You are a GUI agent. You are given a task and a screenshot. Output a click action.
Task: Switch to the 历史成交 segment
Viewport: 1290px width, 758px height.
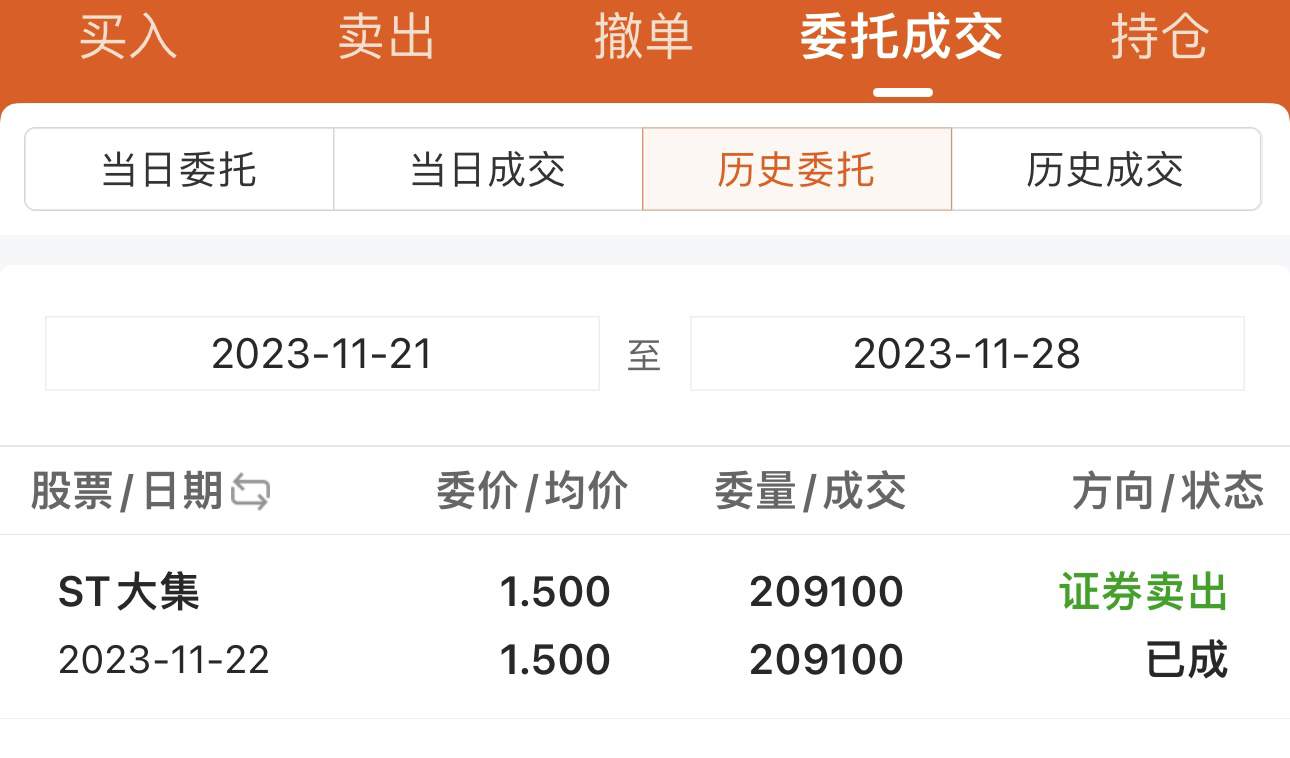[1106, 169]
